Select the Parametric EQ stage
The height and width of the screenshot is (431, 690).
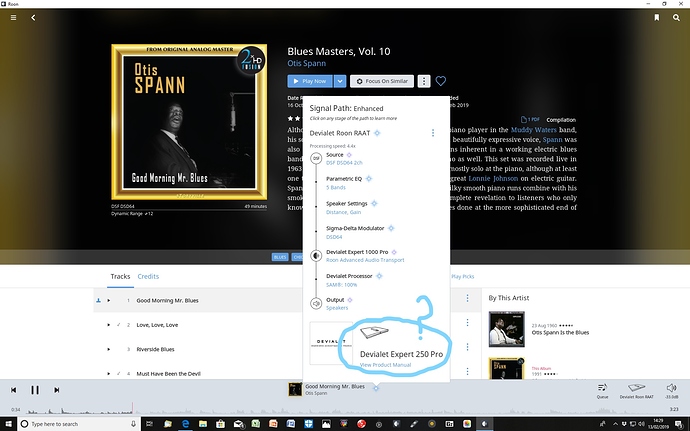344,179
